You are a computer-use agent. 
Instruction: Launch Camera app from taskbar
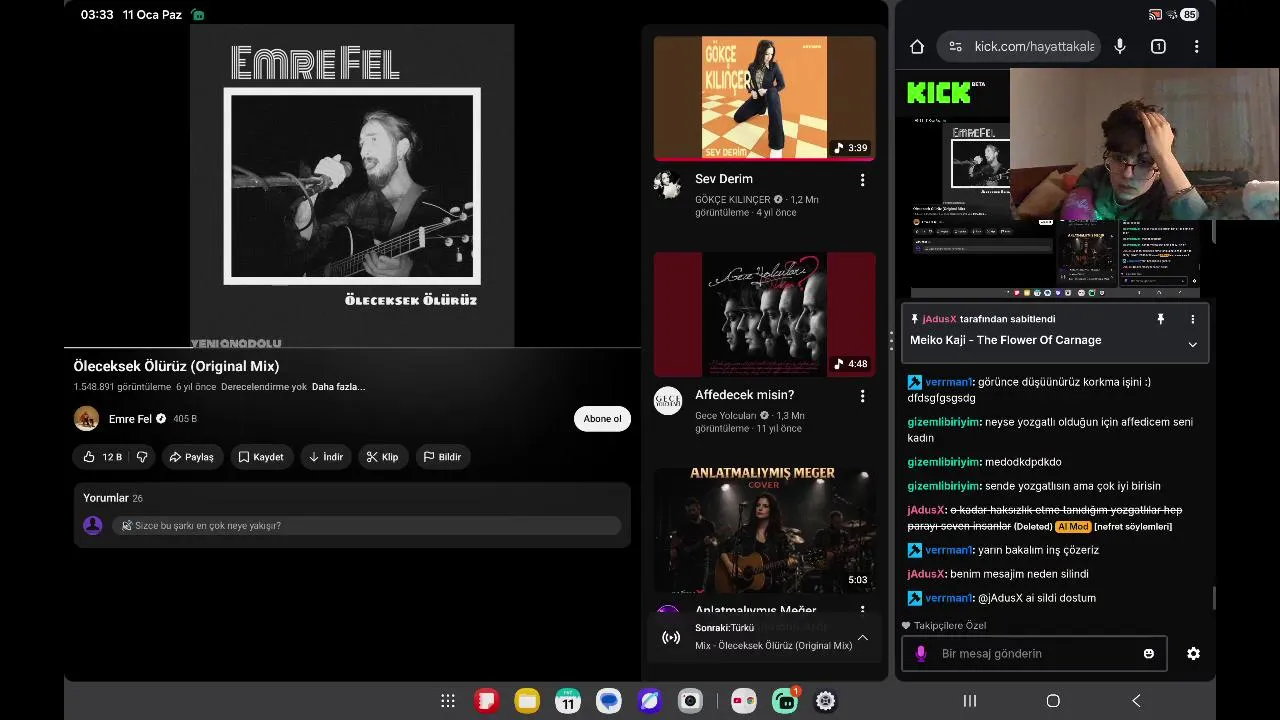pos(690,701)
